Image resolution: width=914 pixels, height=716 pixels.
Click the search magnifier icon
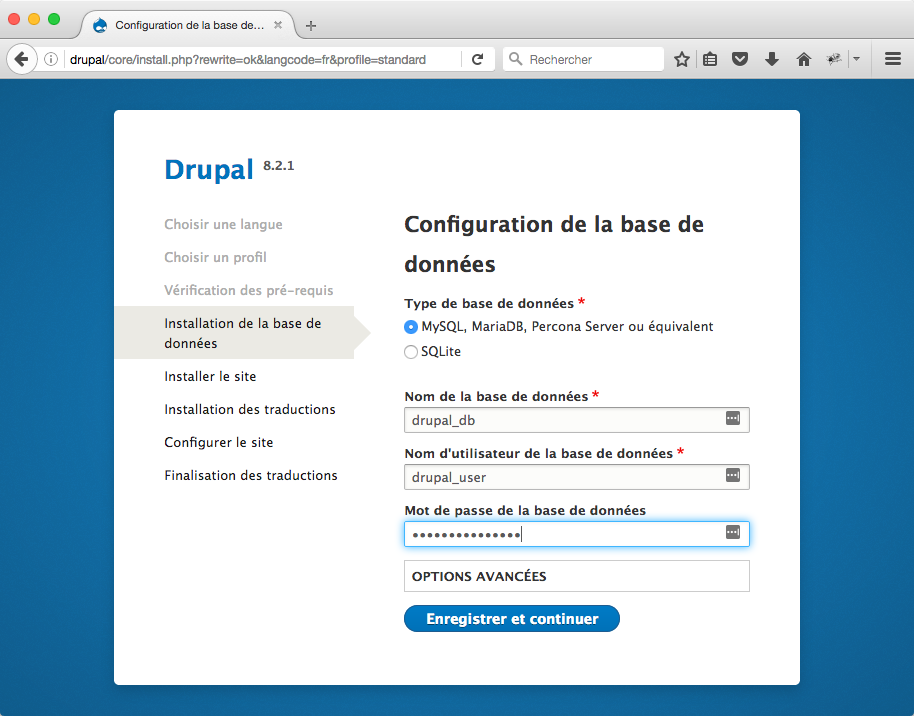pyautogui.click(x=515, y=59)
